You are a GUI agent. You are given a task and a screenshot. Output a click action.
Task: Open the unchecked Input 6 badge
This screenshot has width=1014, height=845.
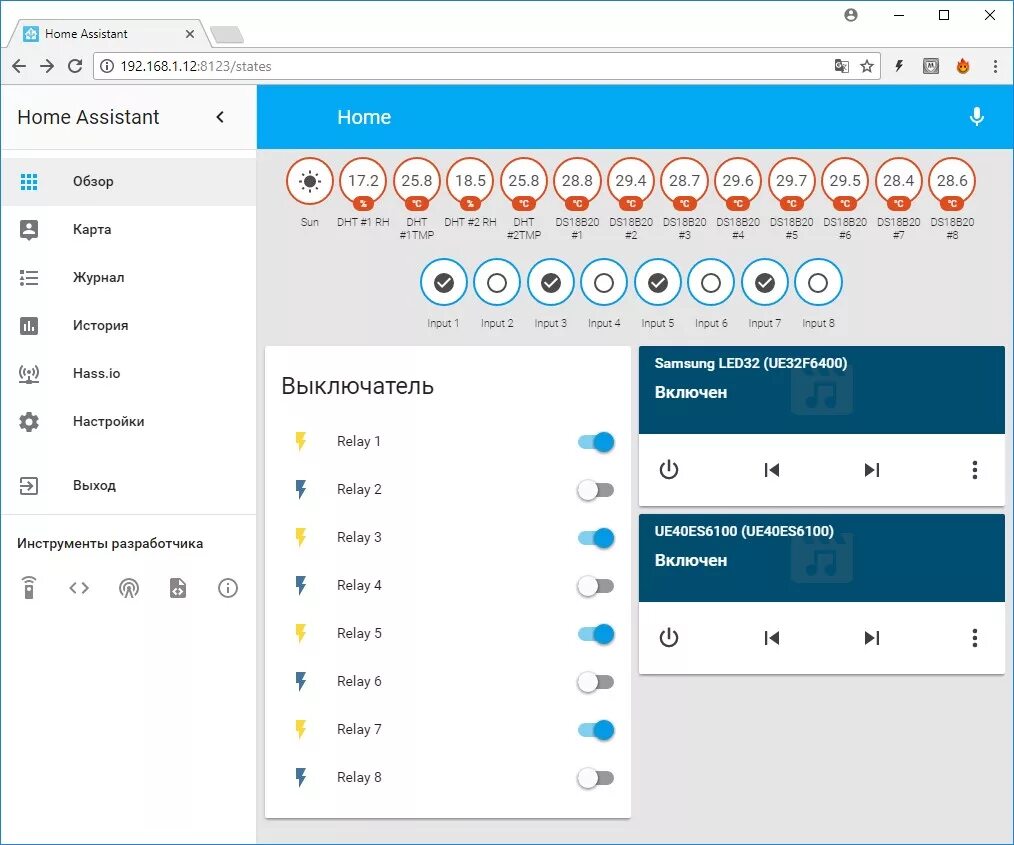click(x=711, y=283)
